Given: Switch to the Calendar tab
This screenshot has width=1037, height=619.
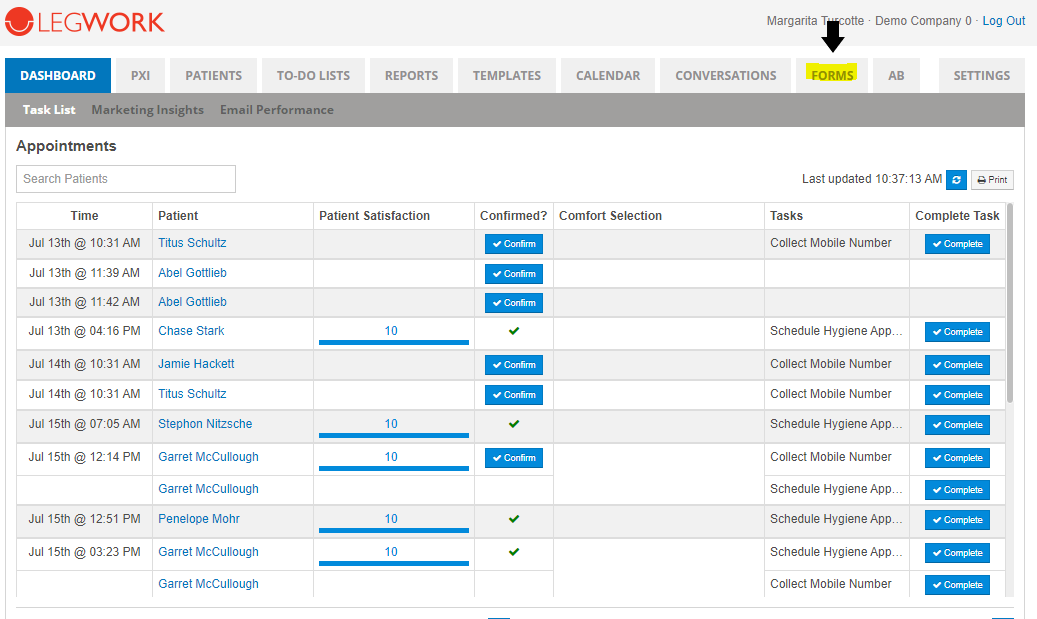Looking at the screenshot, I should click(608, 76).
